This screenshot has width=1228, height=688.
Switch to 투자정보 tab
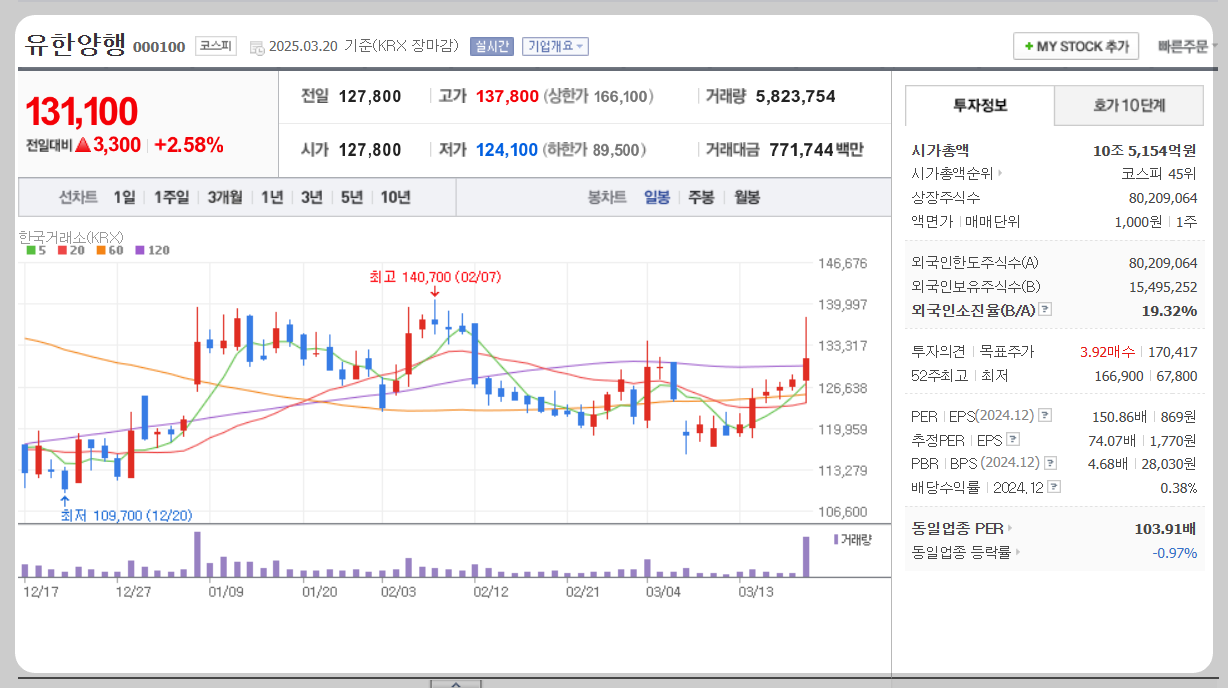(980, 105)
